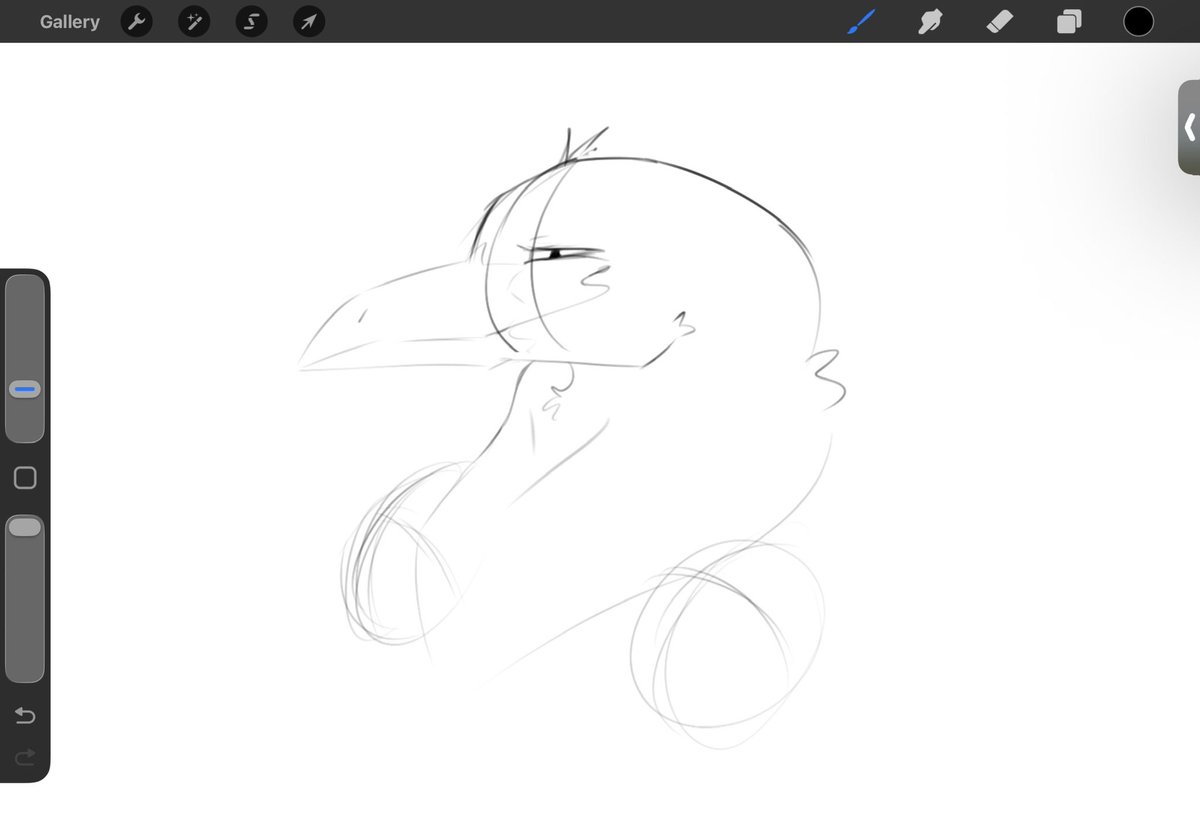Select the Smudge tool
Image resolution: width=1200 pixels, height=827 pixels.
click(930, 22)
